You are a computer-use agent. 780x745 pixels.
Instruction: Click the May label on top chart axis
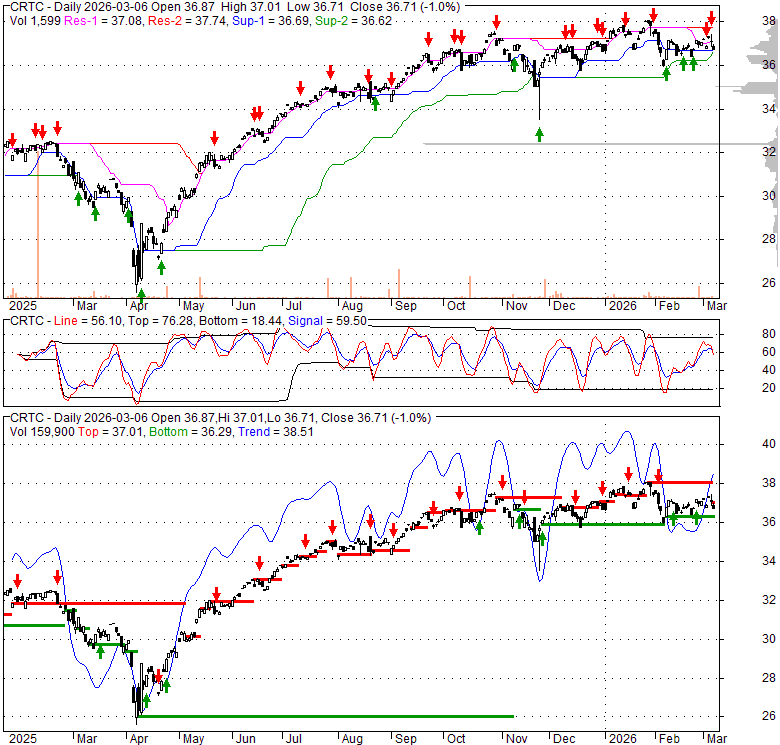[193, 304]
